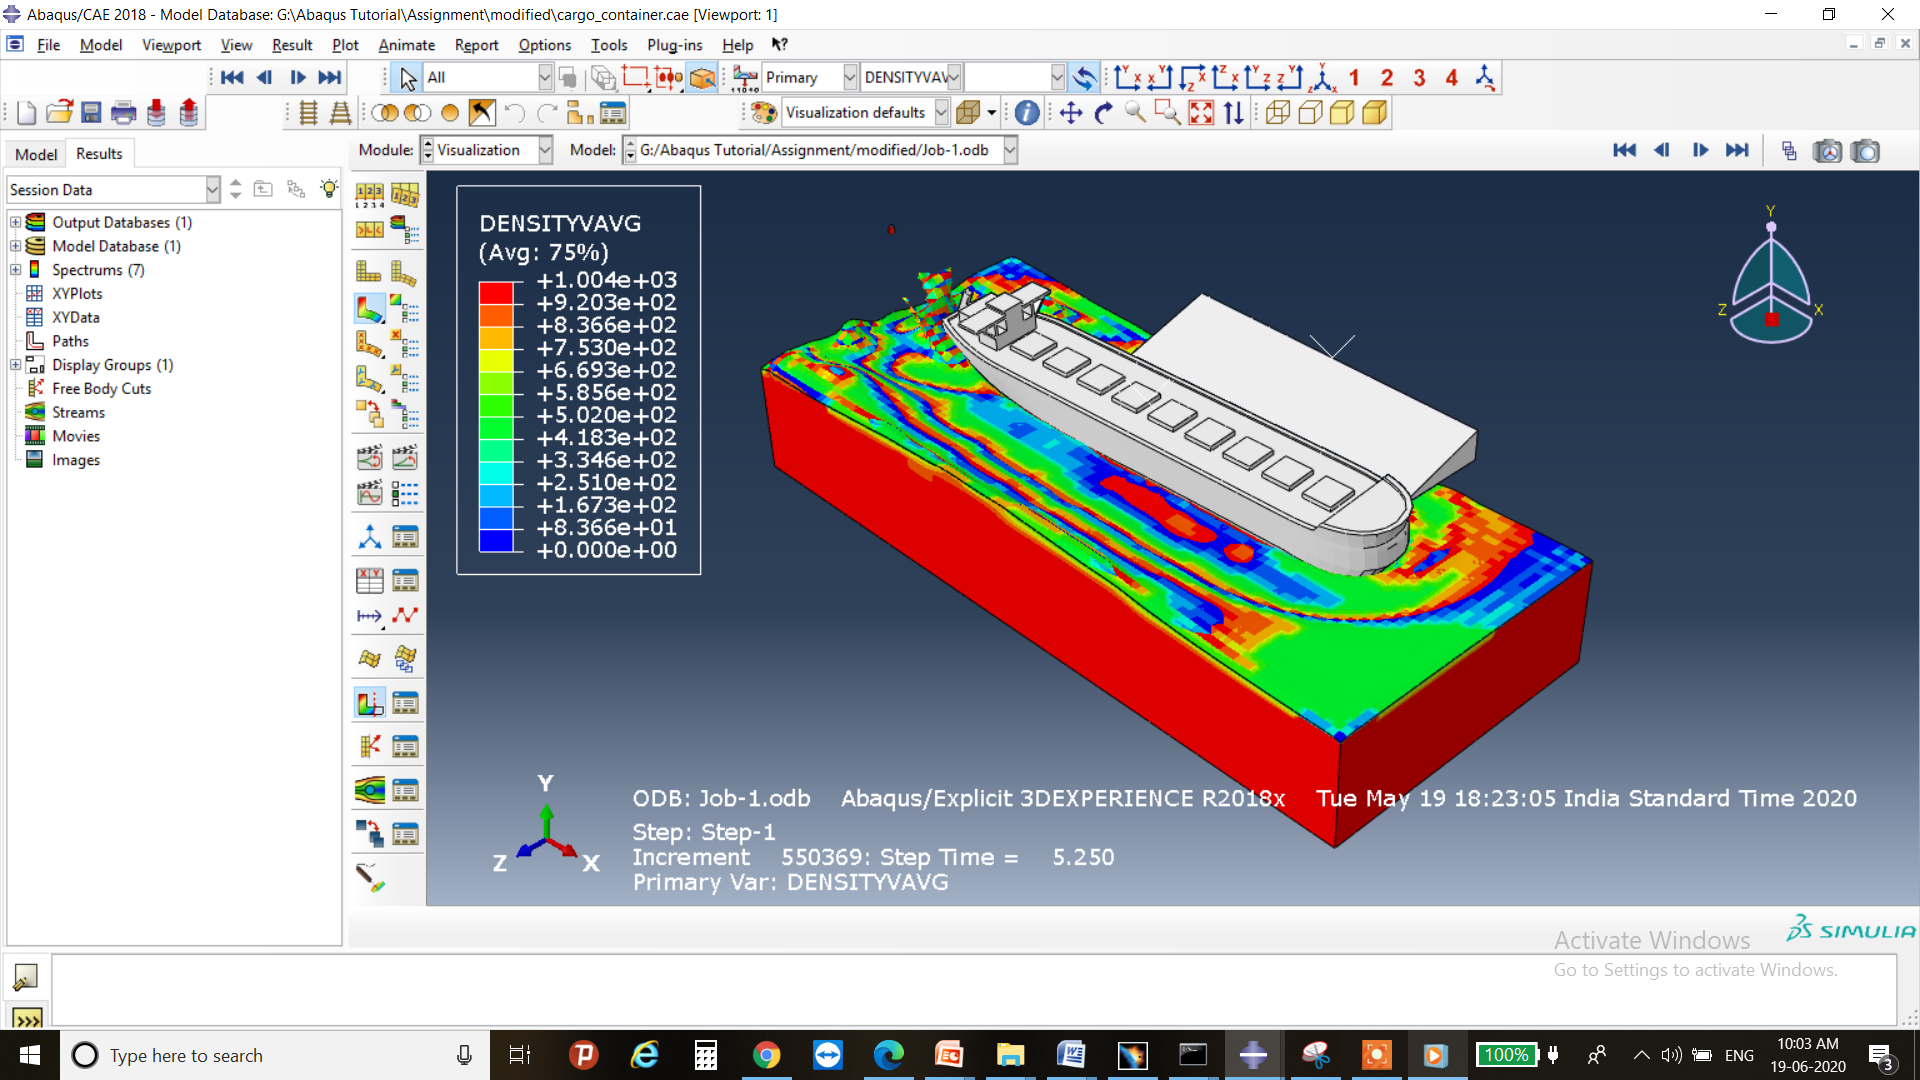The width and height of the screenshot is (1920, 1080).
Task: Click the Open file folder icon
Action: point(59,113)
